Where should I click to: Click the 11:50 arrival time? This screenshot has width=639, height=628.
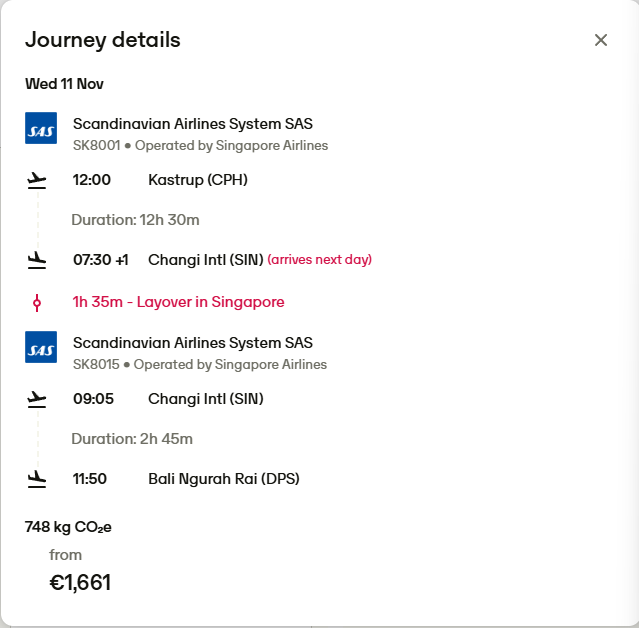90,478
